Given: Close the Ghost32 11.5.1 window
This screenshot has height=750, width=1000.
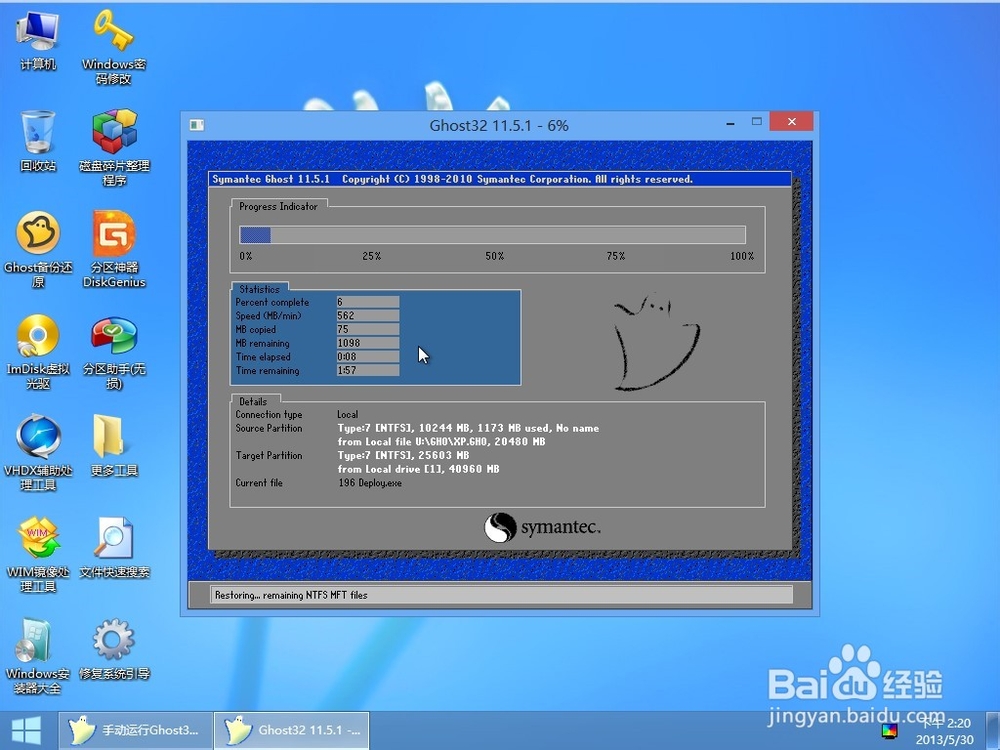Looking at the screenshot, I should [791, 121].
